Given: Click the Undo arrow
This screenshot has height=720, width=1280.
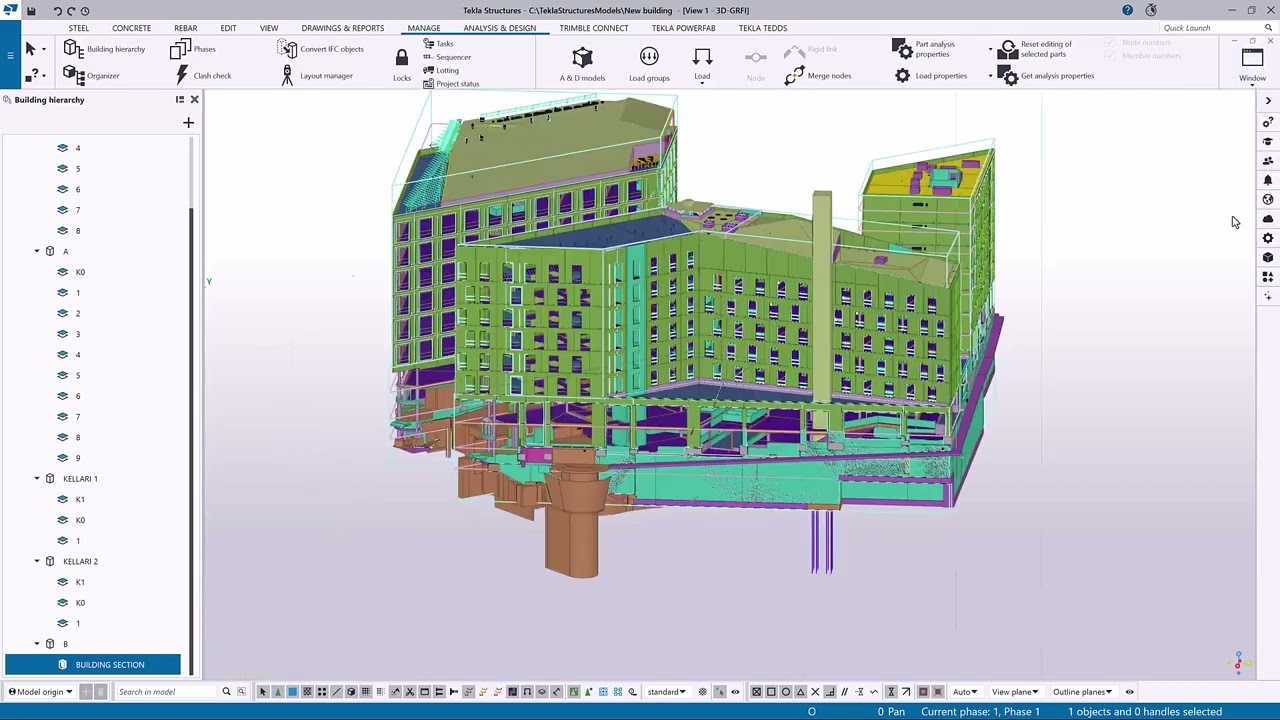Looking at the screenshot, I should (57, 10).
